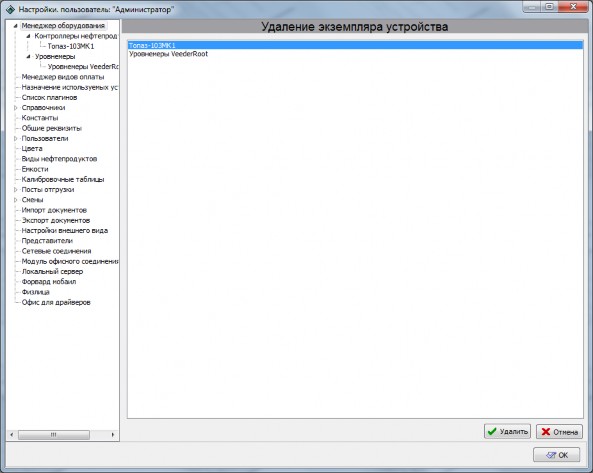Image resolution: width=593 pixels, height=473 pixels.
Task: Click the red X Отмена button
Action: click(x=559, y=431)
